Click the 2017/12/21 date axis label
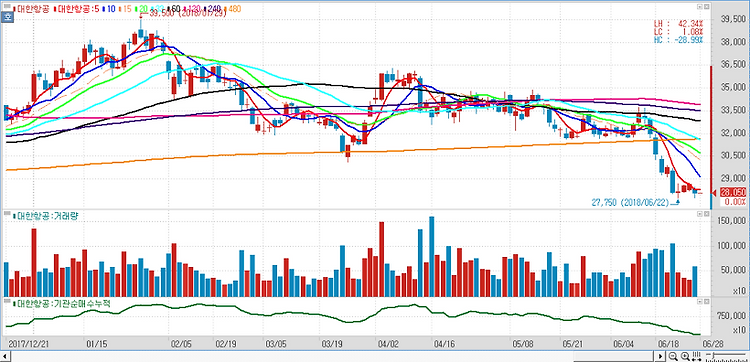This screenshot has height=362, width=750. pos(29,344)
